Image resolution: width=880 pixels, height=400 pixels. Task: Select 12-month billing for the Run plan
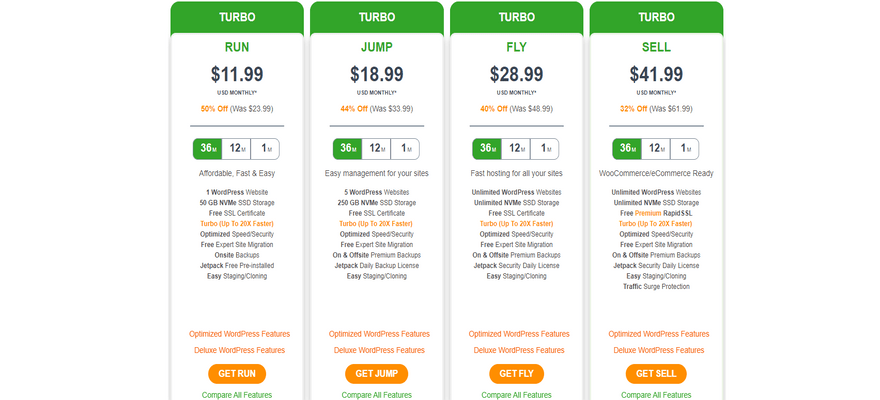pos(236,149)
